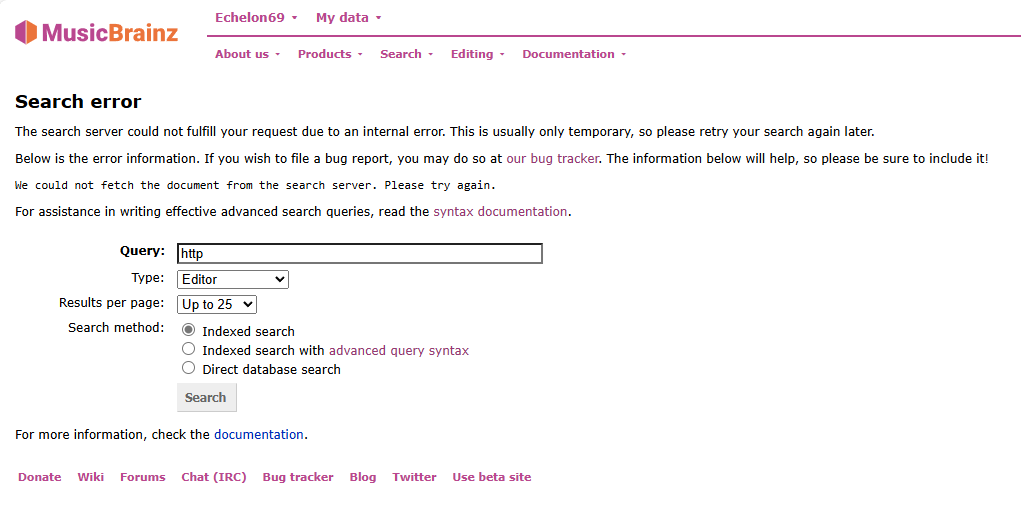Open the Type dropdown showing Editor

pyautogui.click(x=232, y=279)
